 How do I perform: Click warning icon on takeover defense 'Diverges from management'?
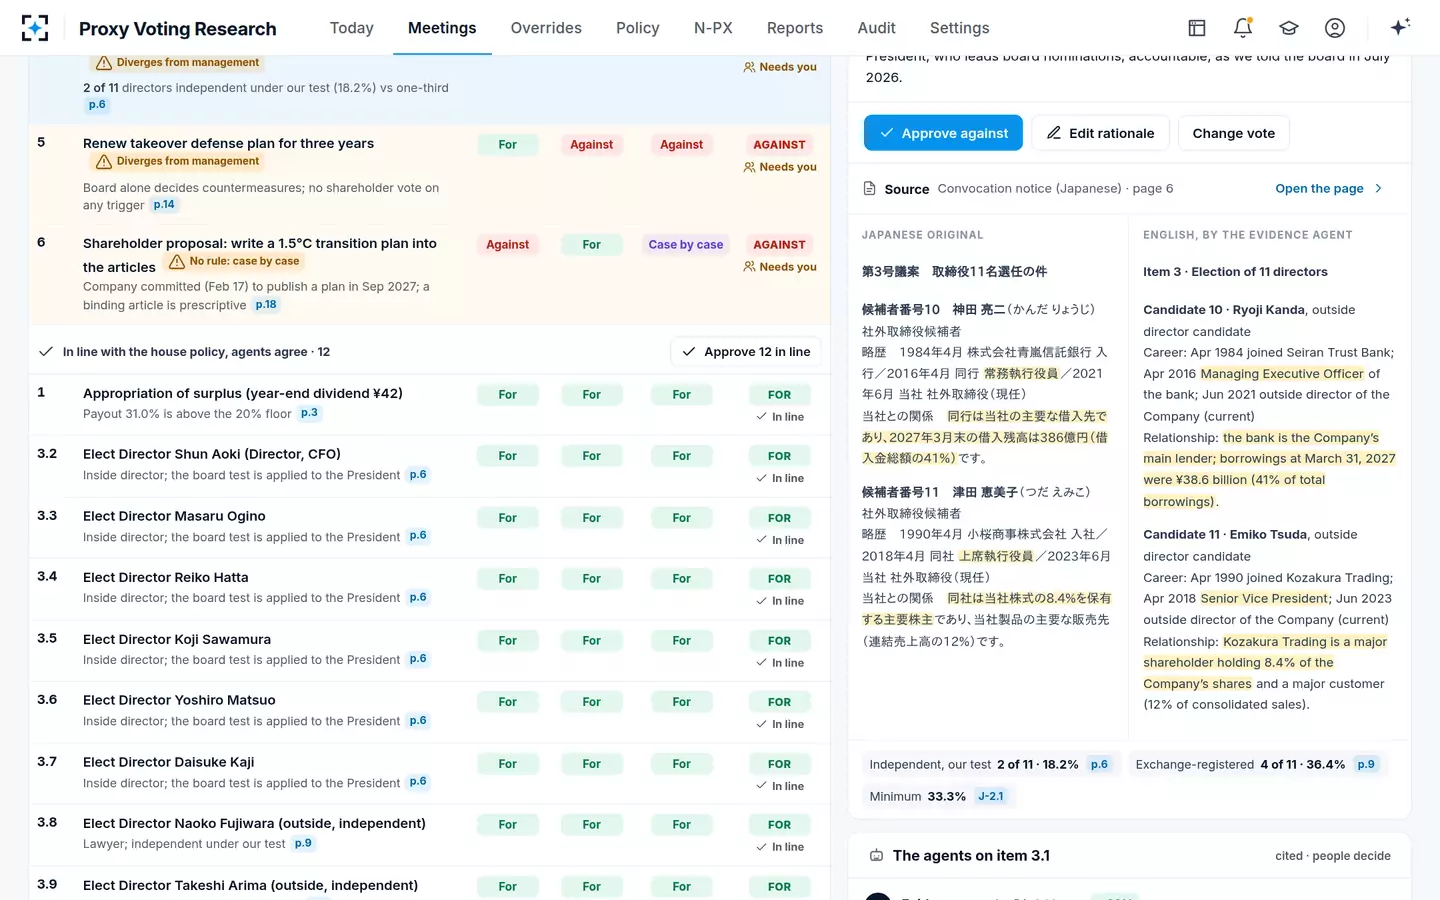[104, 161]
